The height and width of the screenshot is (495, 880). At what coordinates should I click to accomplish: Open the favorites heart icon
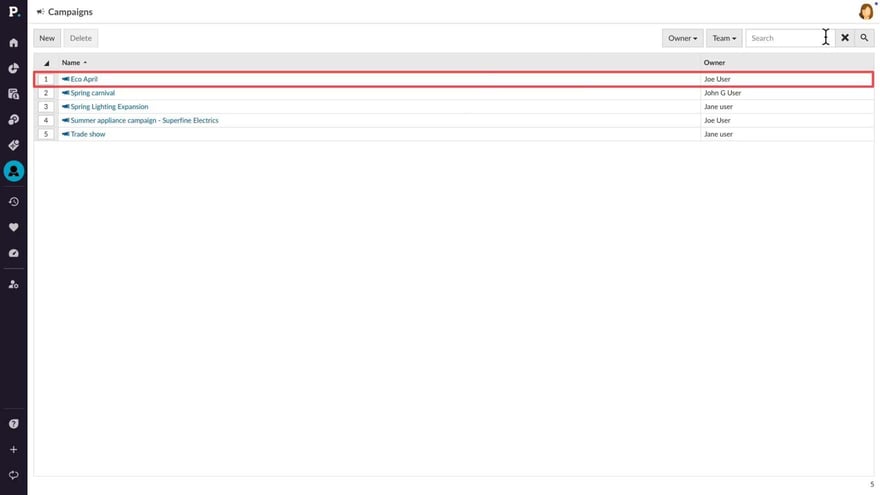point(13,227)
